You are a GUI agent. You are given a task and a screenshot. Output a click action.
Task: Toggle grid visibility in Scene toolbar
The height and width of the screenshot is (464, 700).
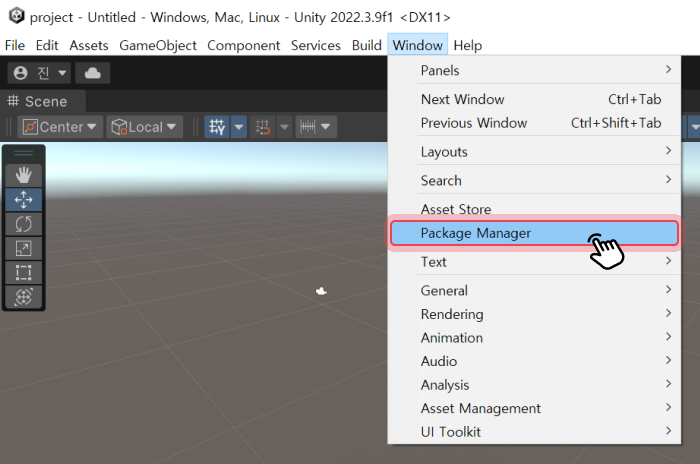tap(216, 127)
